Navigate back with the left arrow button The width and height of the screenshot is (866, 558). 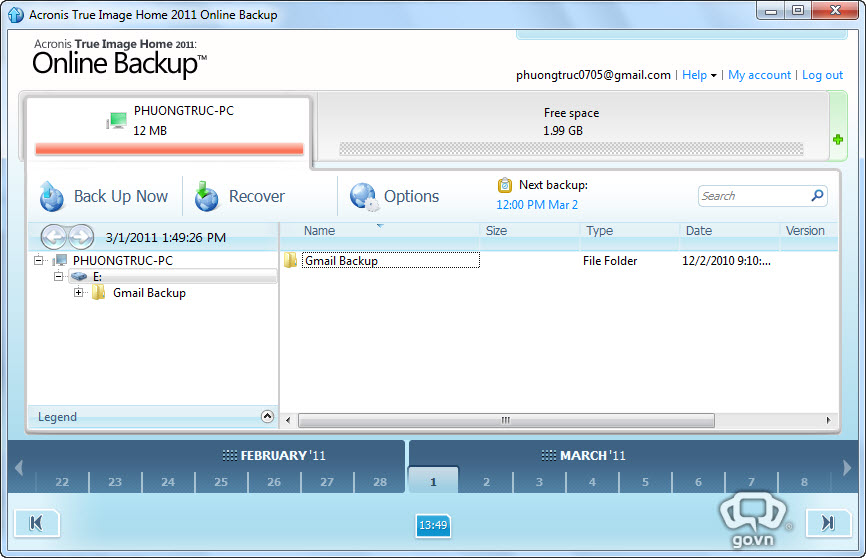54,237
